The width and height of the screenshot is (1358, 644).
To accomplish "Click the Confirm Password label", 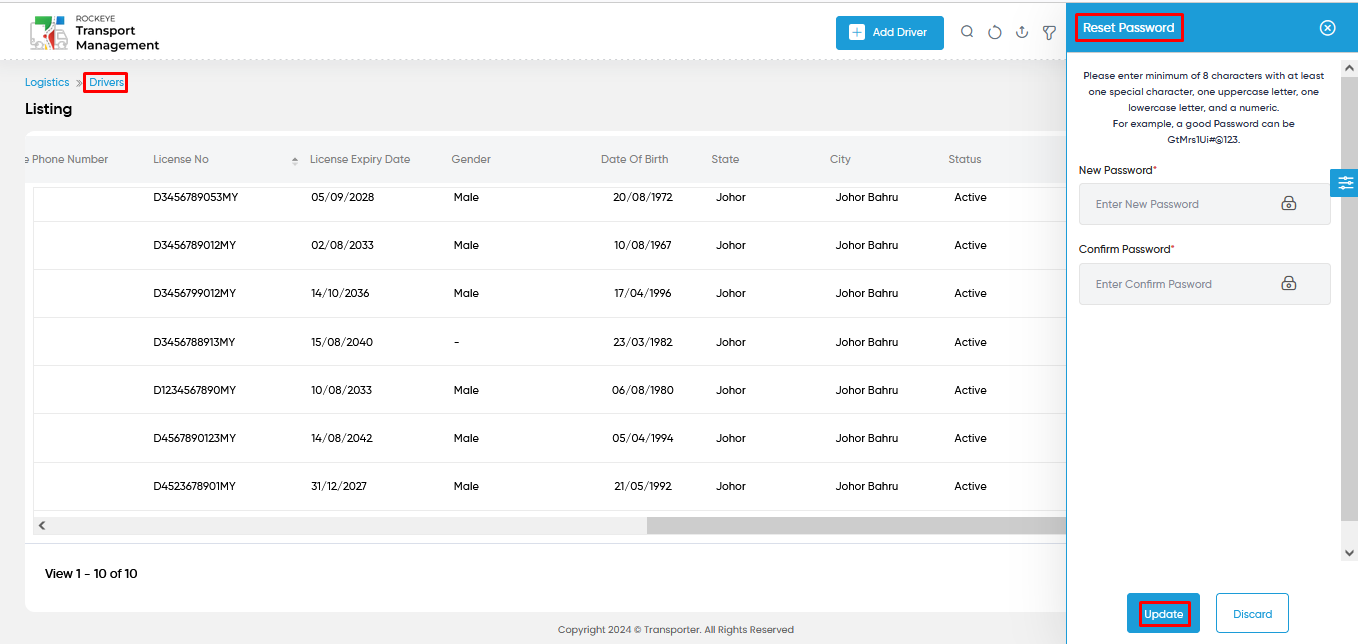I will pyautogui.click(x=1125, y=250).
